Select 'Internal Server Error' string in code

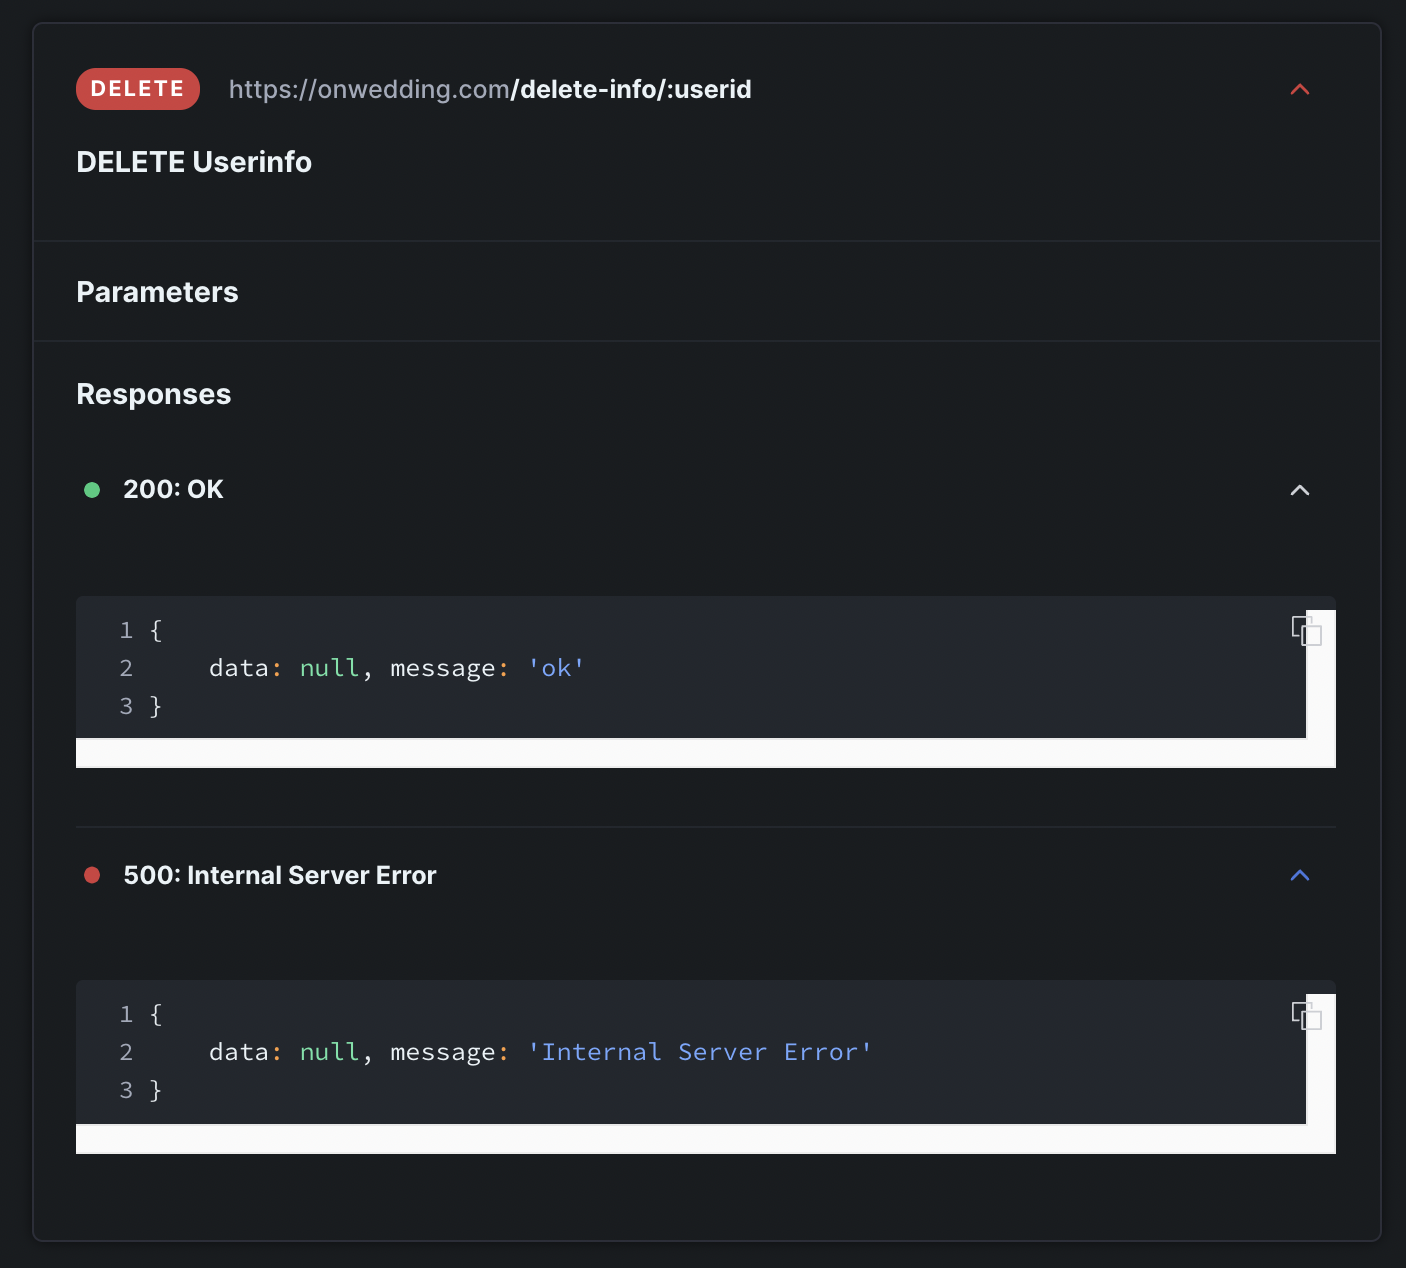click(700, 1052)
